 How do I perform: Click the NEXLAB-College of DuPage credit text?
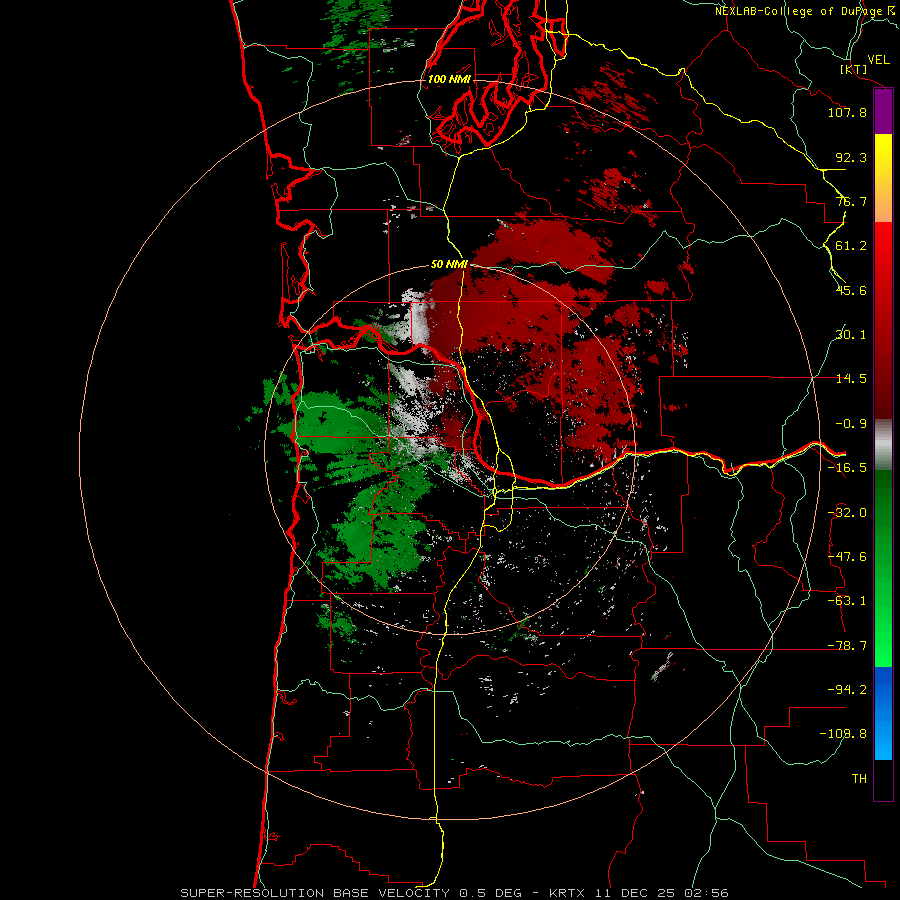tap(804, 11)
